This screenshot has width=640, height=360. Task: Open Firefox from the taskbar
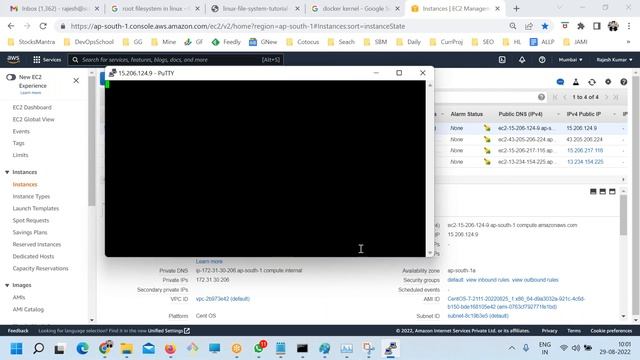[x=170, y=349]
